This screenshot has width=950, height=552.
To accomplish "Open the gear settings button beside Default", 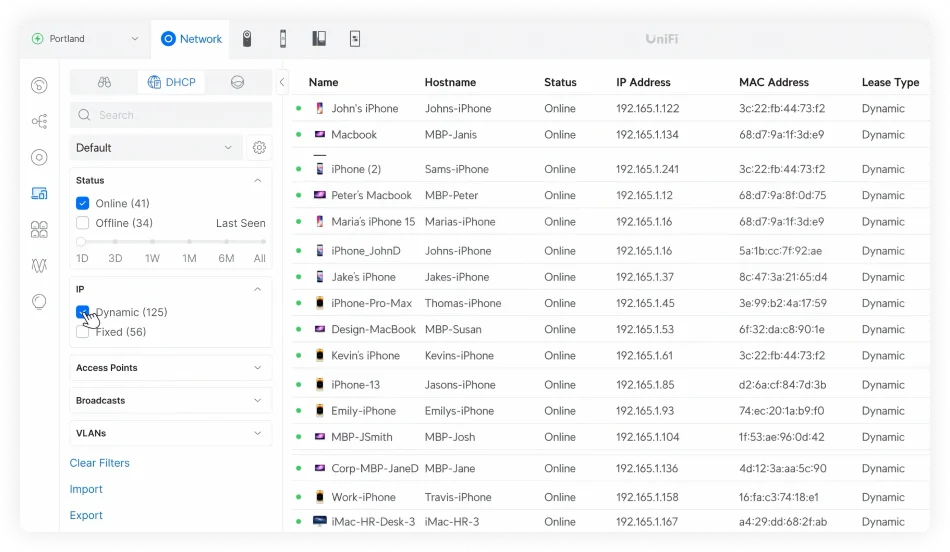I will coord(259,148).
